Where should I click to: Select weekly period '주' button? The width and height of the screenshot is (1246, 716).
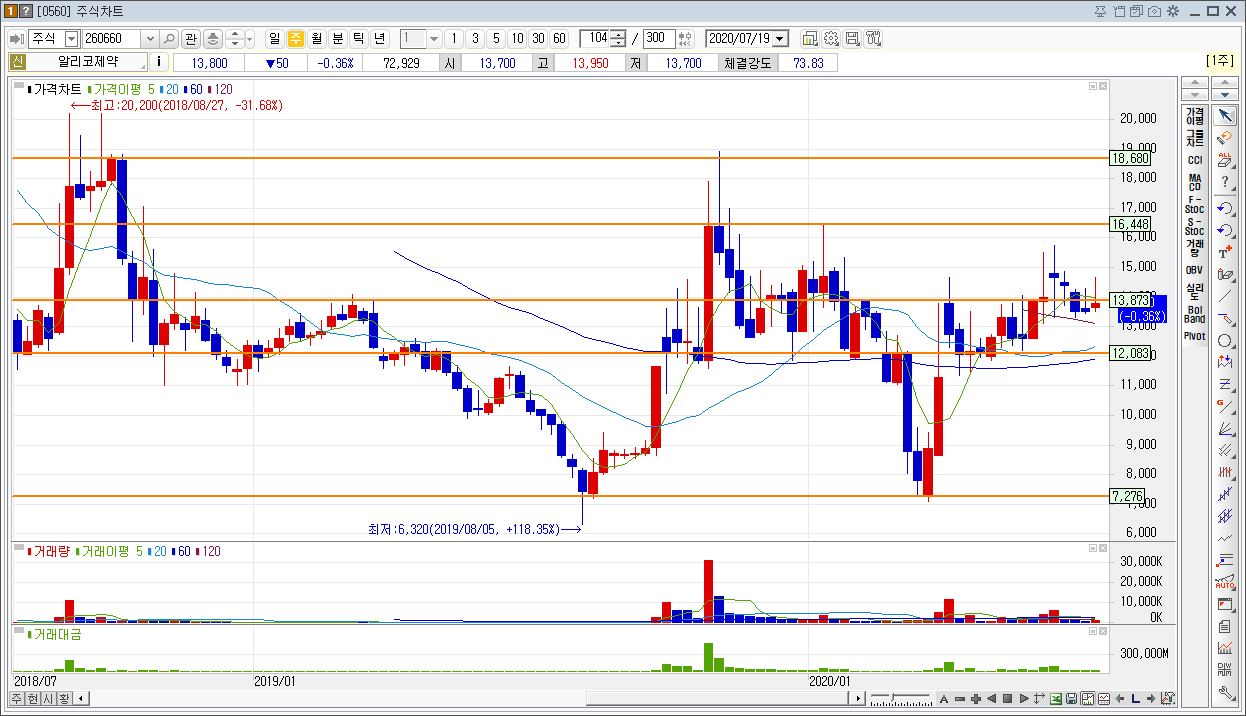pyautogui.click(x=295, y=39)
